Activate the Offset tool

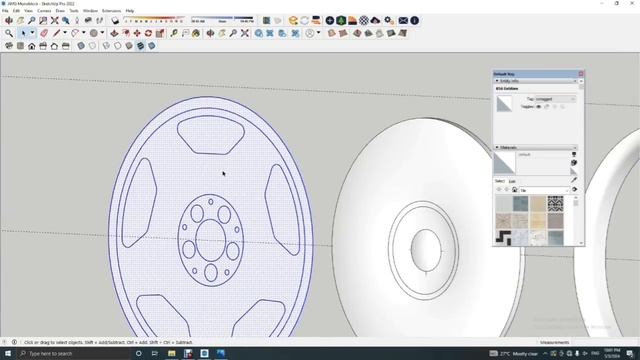126,33
